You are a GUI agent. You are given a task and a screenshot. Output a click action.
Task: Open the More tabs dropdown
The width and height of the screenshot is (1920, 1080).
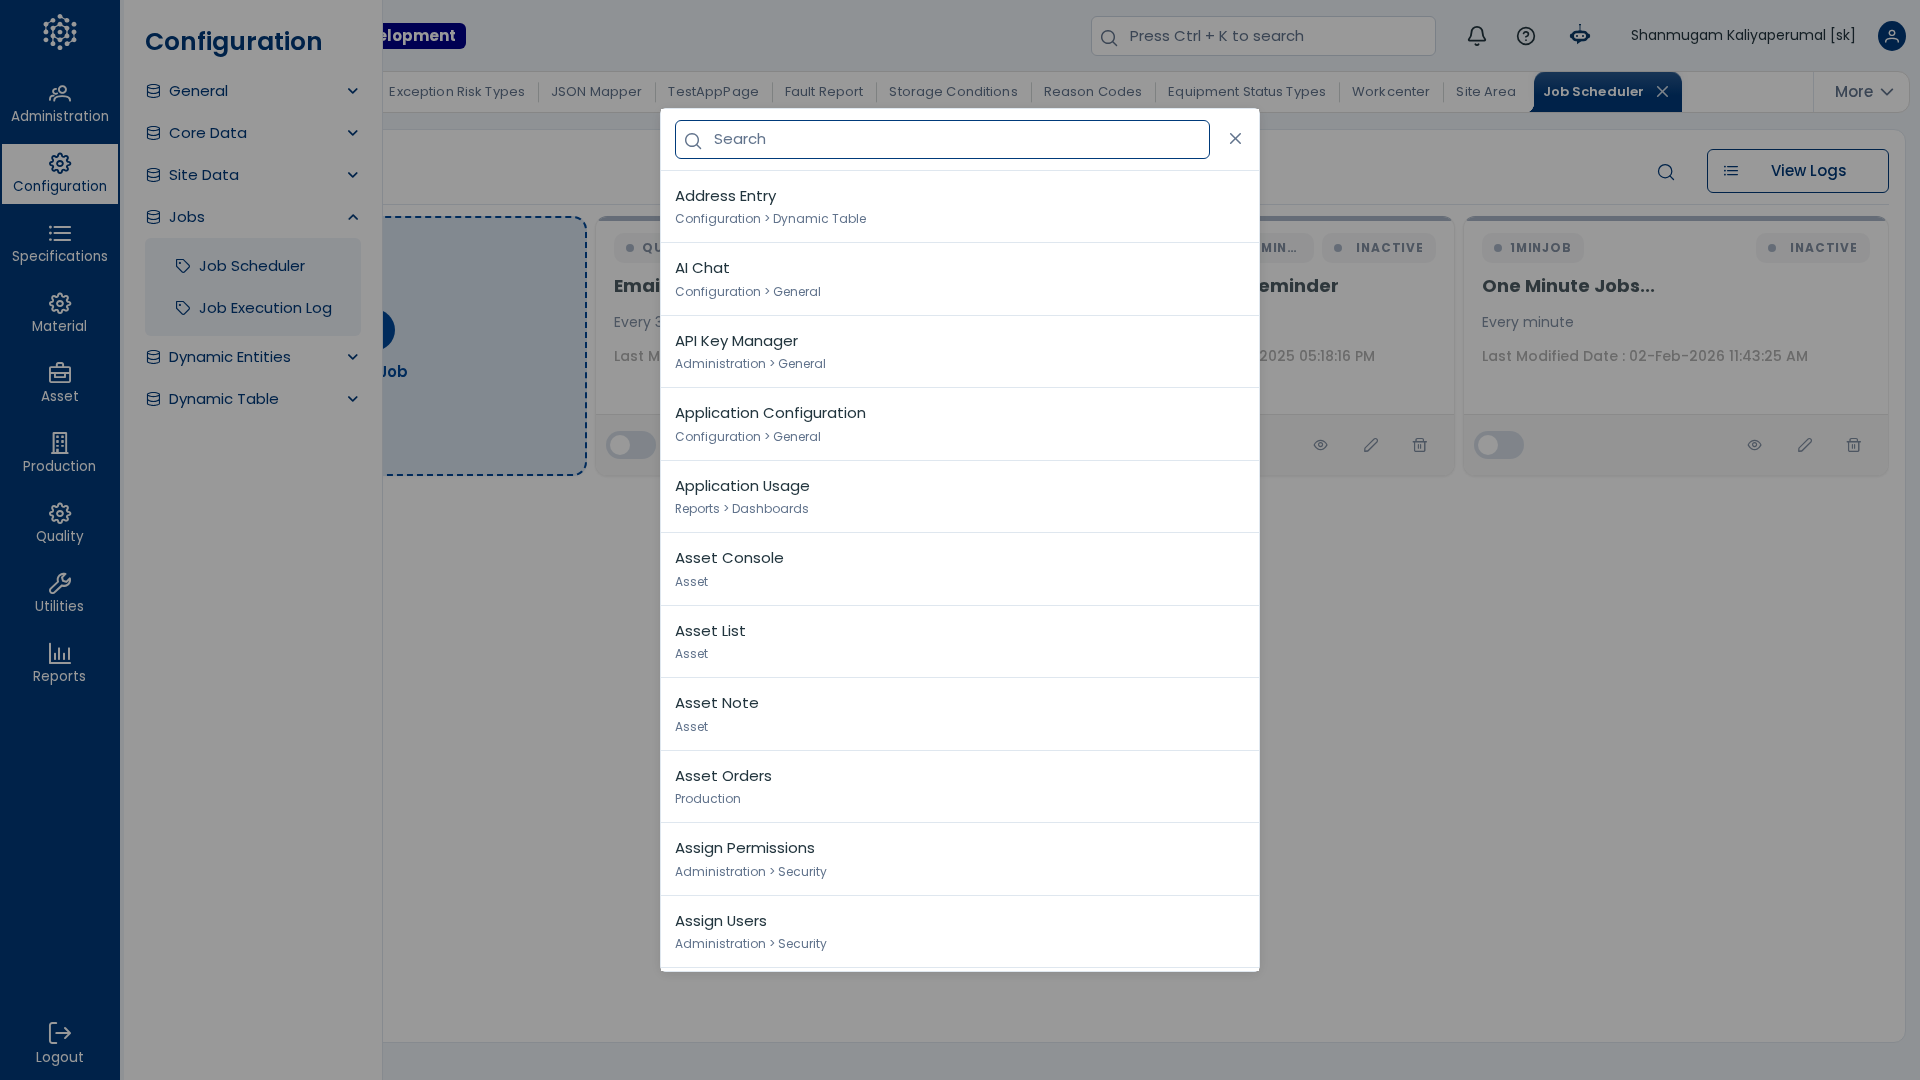pyautogui.click(x=1863, y=92)
